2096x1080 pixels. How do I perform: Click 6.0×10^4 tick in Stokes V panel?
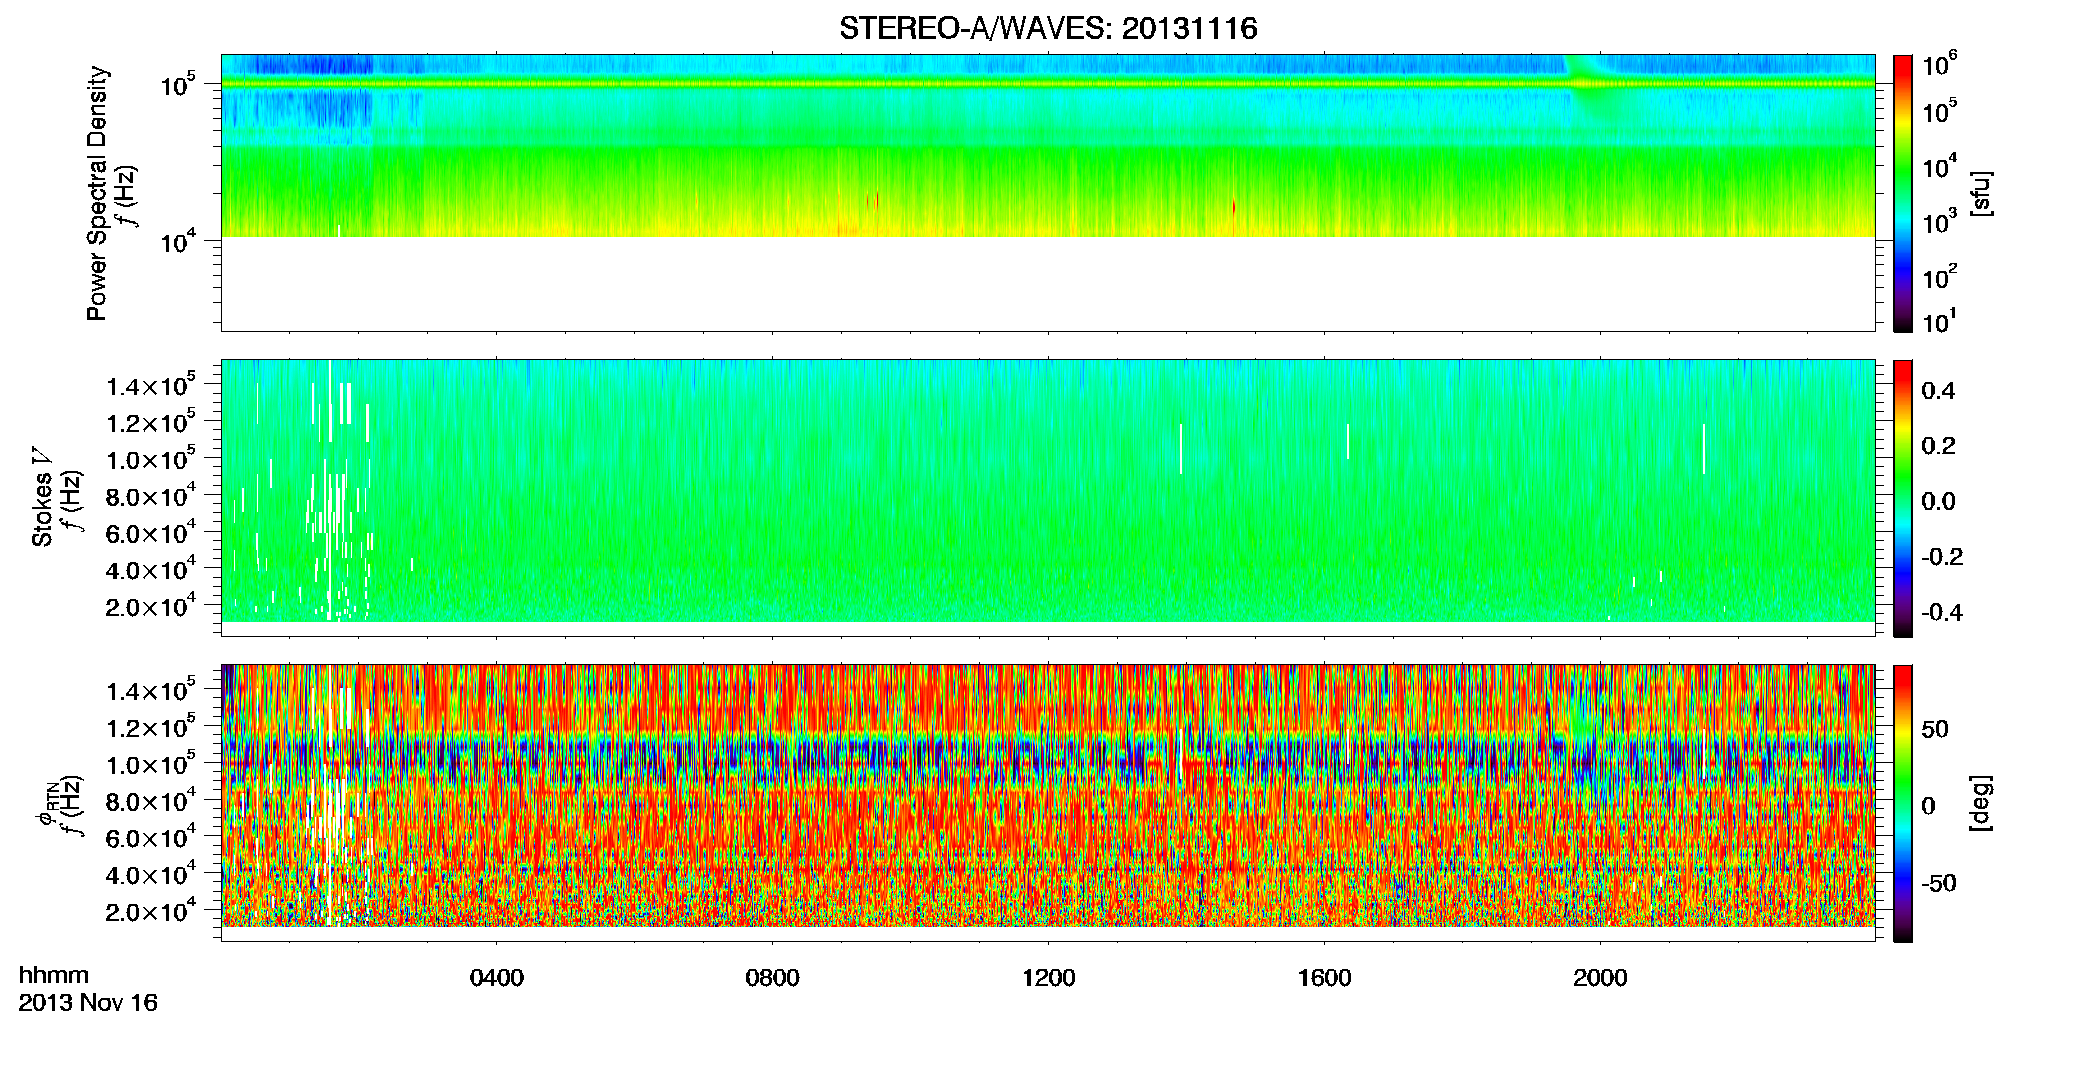coord(152,532)
